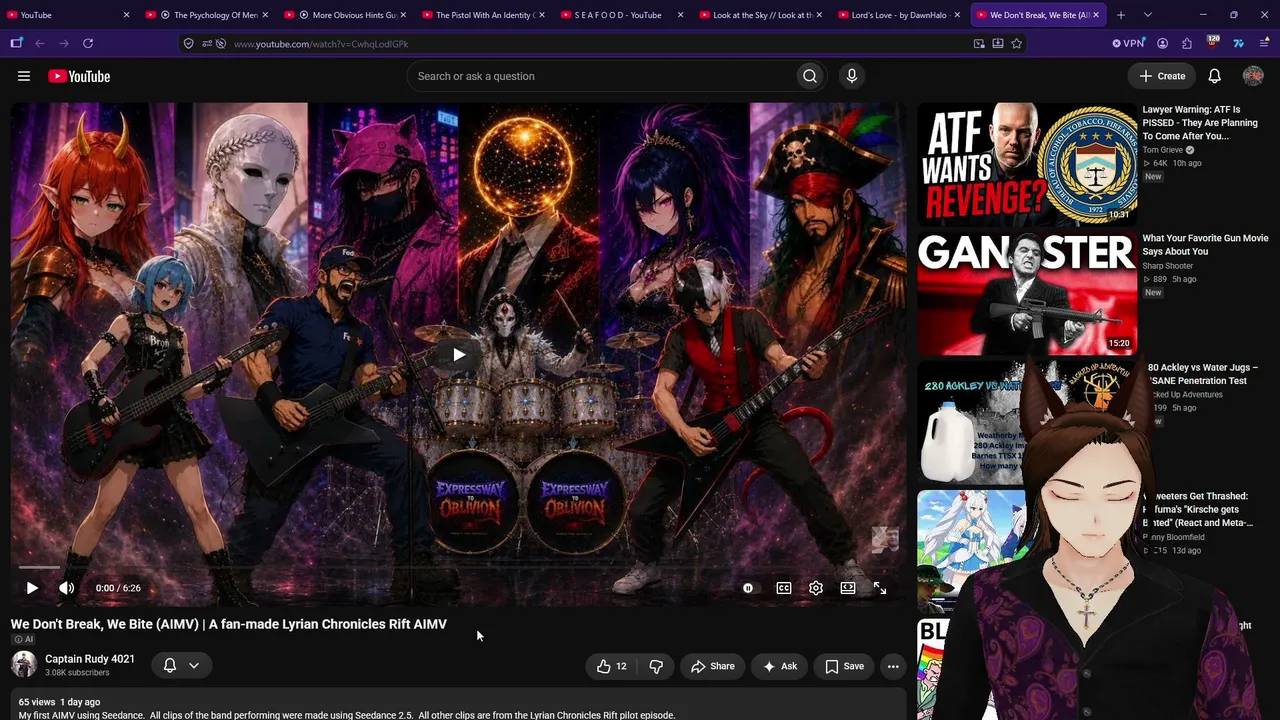This screenshot has width=1280, height=720.
Task: Open a new browser tab
Action: tap(1121, 15)
